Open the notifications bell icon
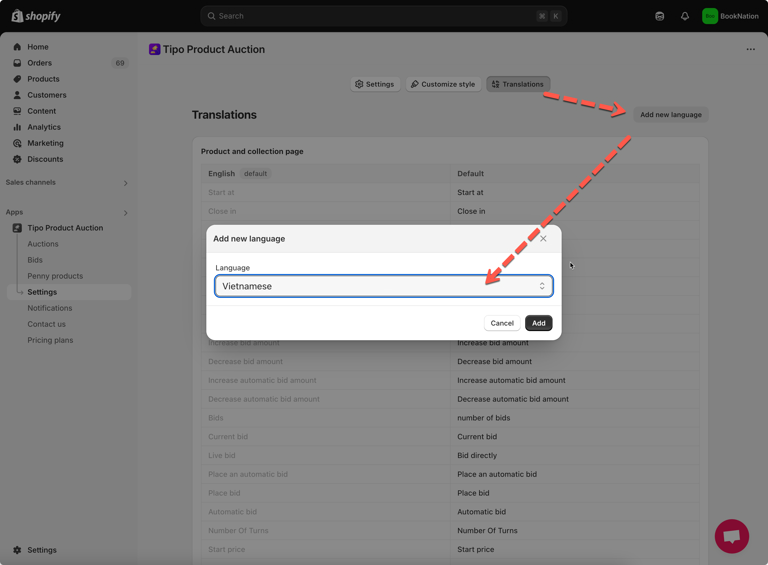768x565 pixels. [x=685, y=16]
